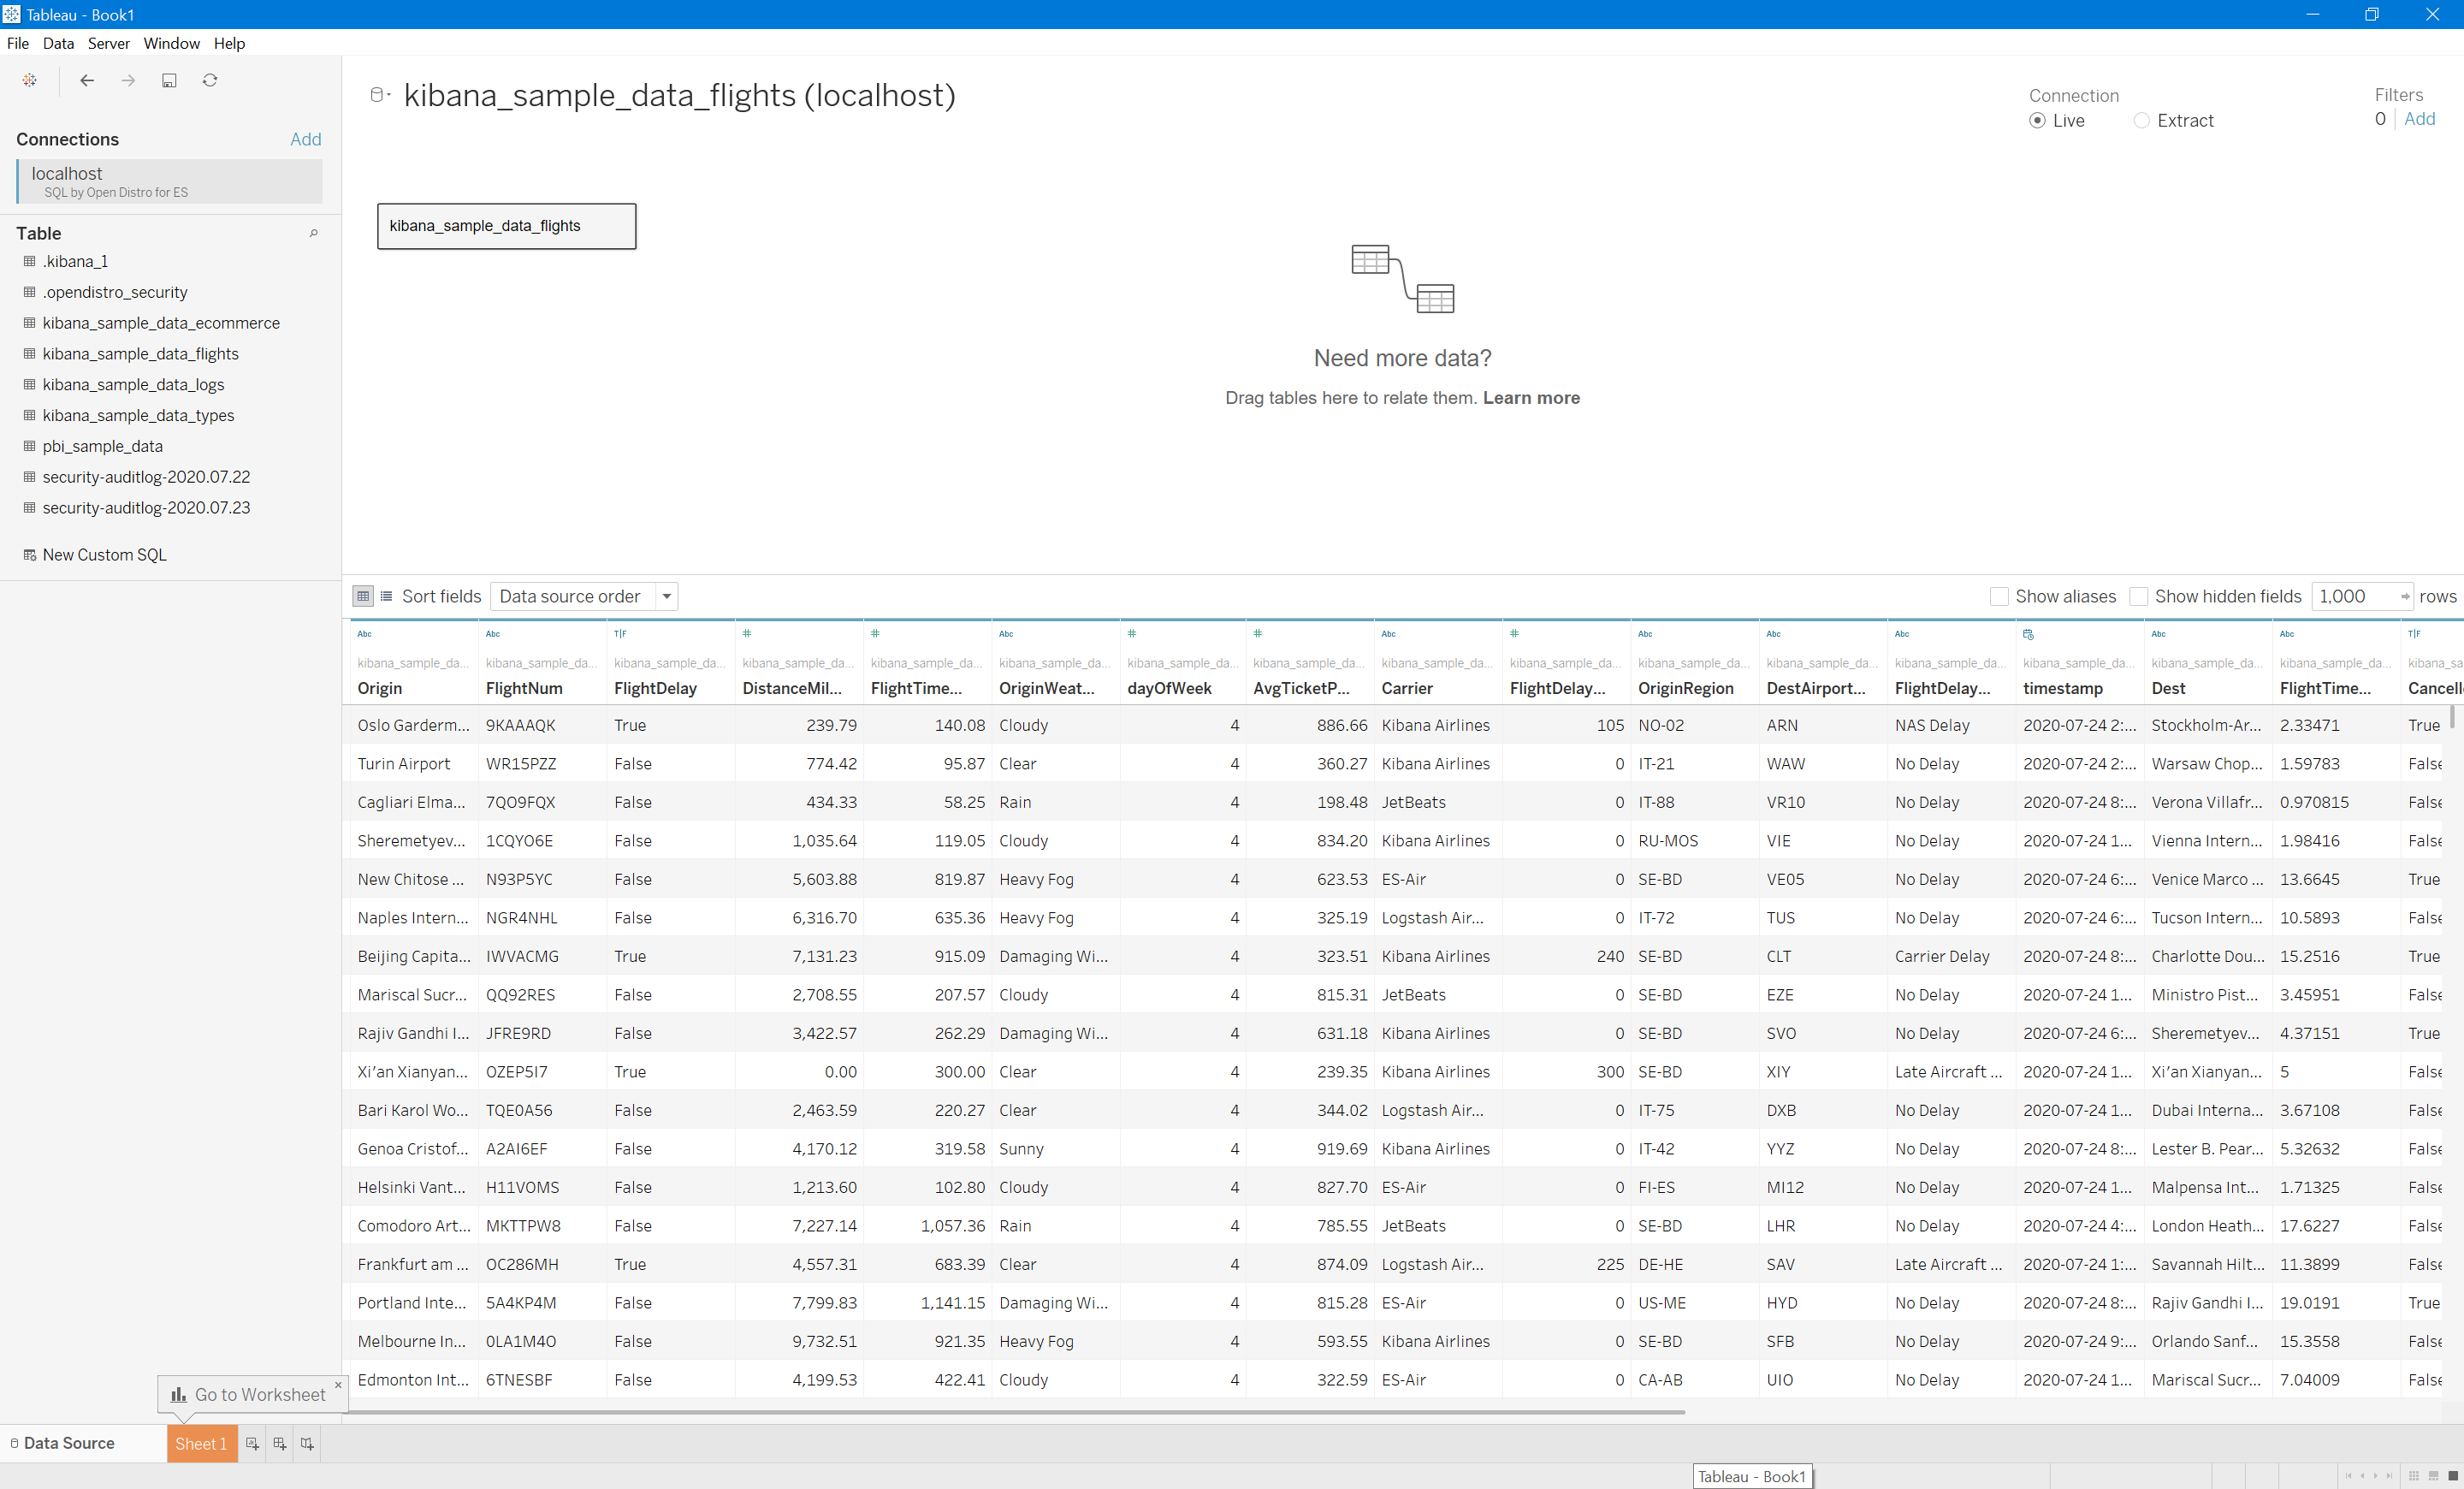Select the Live connection radio button
This screenshot has width=2464, height=1489.
(x=2037, y=120)
